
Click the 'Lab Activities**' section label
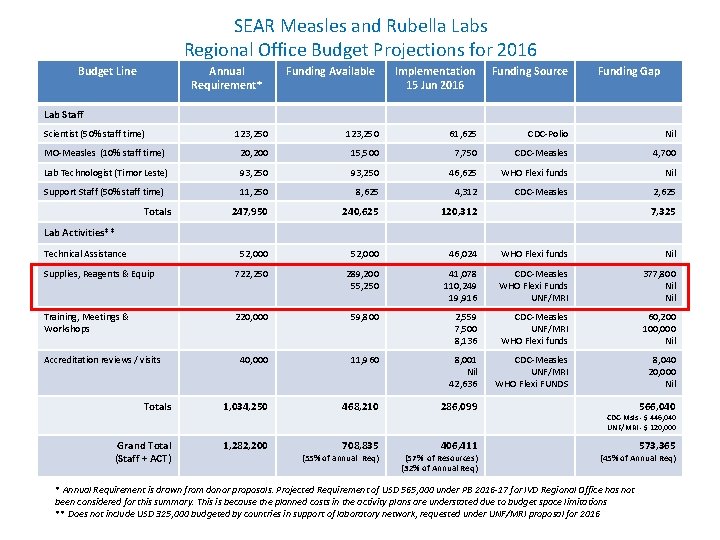(x=79, y=232)
